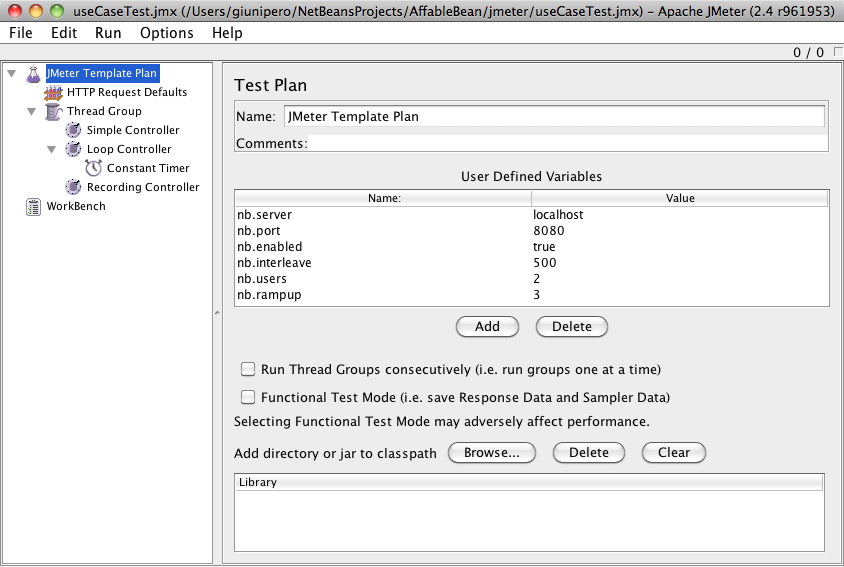Open the Run menu

point(108,33)
